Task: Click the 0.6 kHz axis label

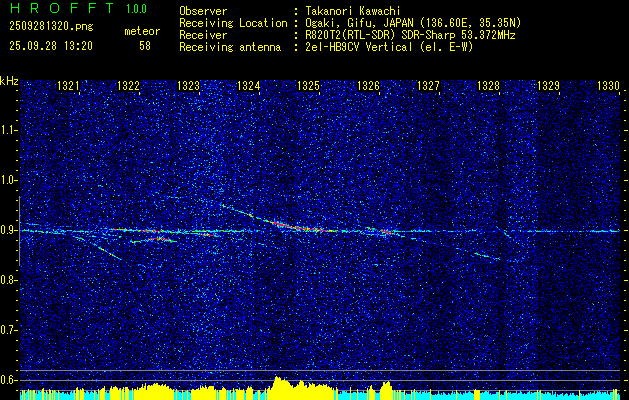Action: (x=8, y=380)
